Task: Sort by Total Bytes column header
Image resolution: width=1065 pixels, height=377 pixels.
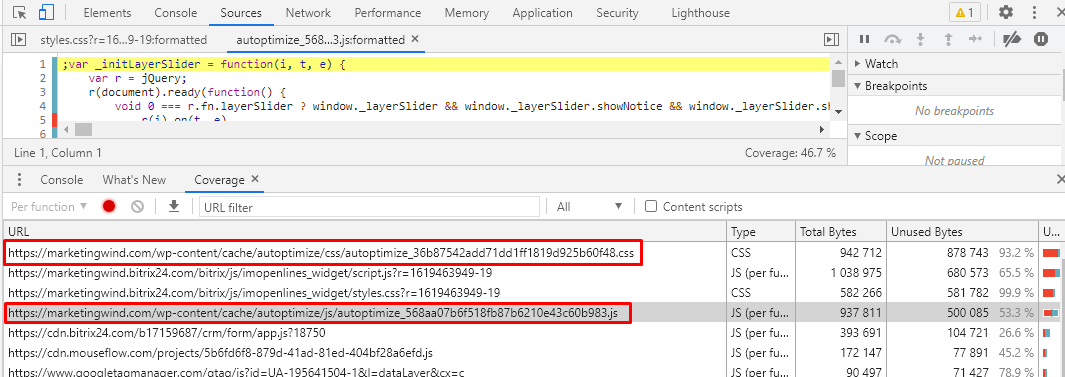Action: (840, 232)
